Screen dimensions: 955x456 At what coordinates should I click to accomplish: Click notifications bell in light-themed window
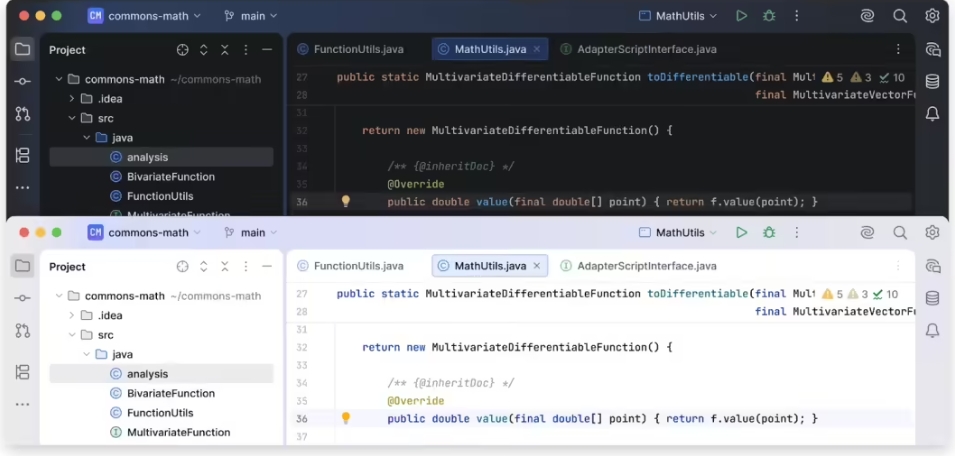coord(932,330)
